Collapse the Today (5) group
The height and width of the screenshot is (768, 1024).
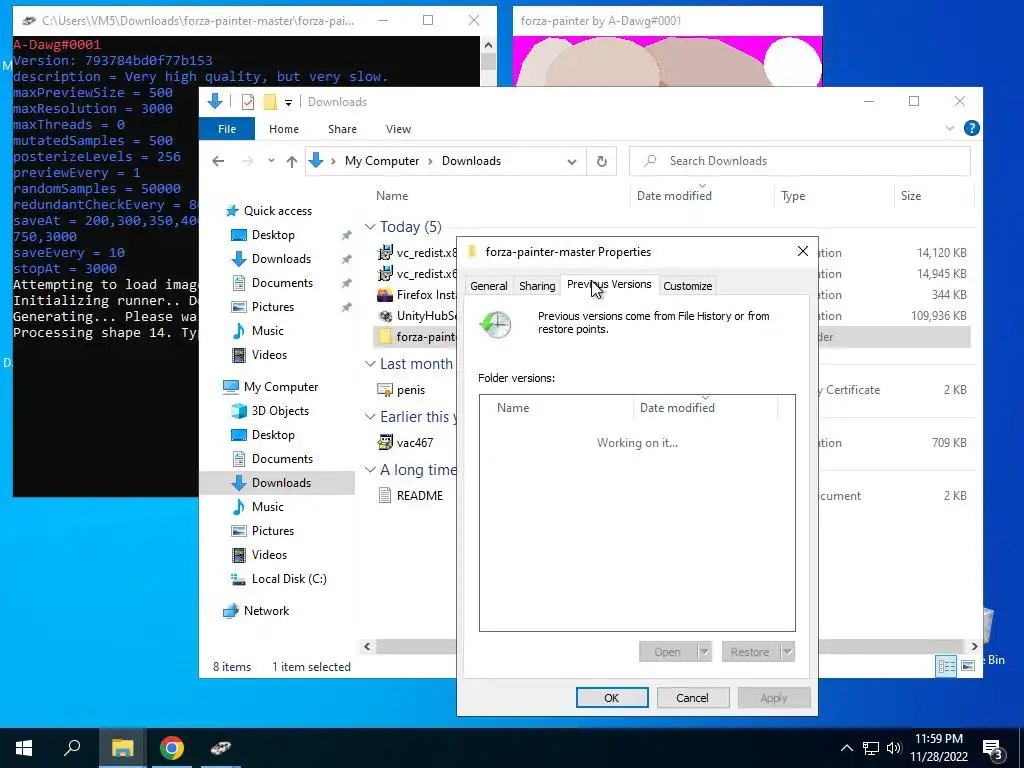pos(370,227)
